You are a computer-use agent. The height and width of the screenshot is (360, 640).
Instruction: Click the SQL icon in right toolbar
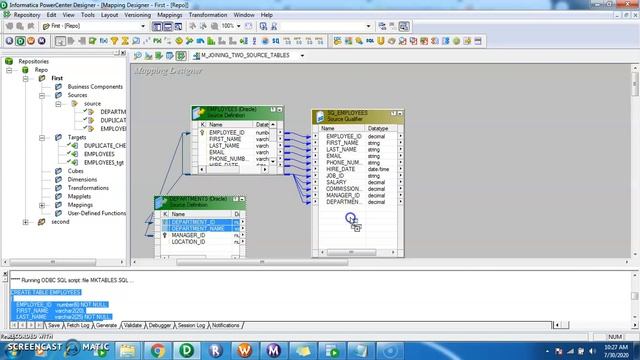[x=370, y=41]
